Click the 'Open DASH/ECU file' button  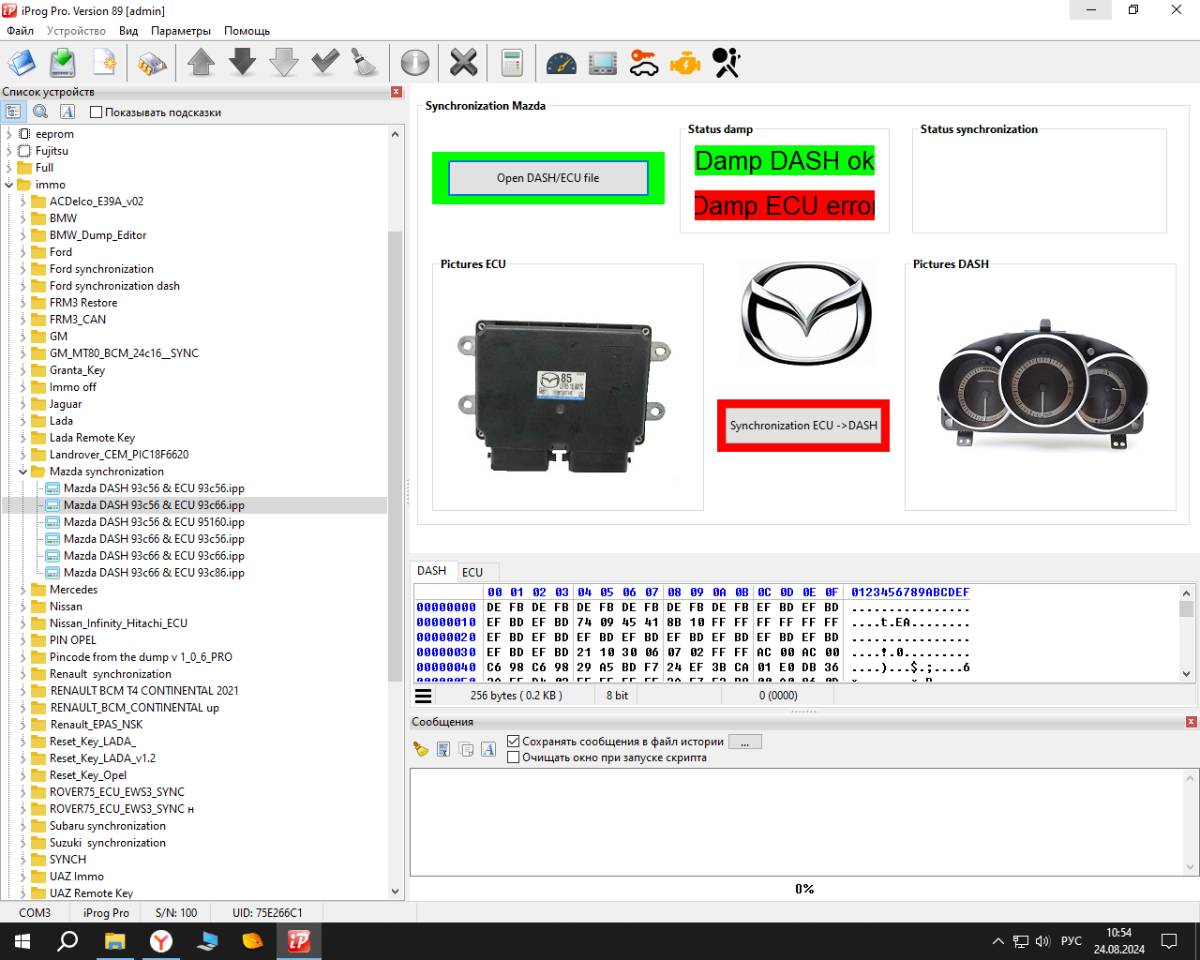[548, 178]
